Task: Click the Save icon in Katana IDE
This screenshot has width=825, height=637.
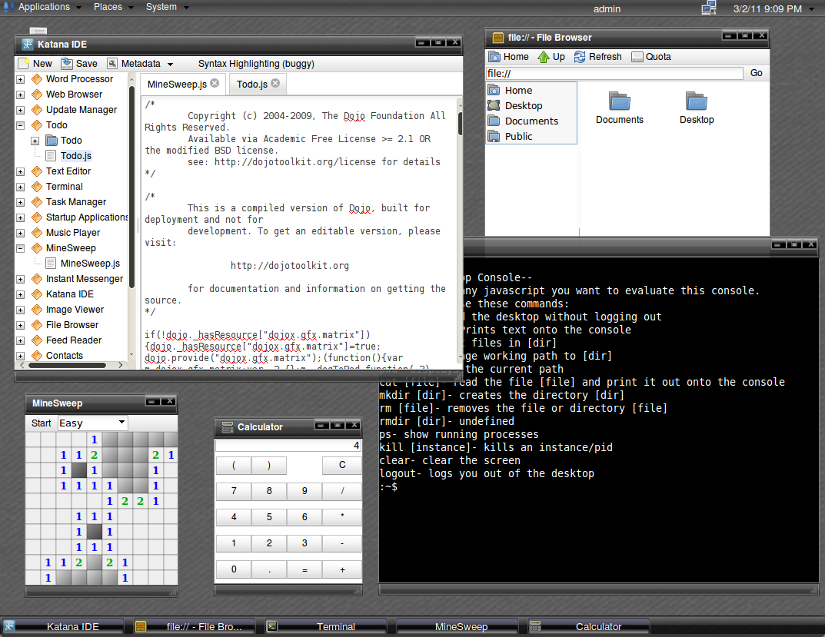Action: [x=67, y=64]
